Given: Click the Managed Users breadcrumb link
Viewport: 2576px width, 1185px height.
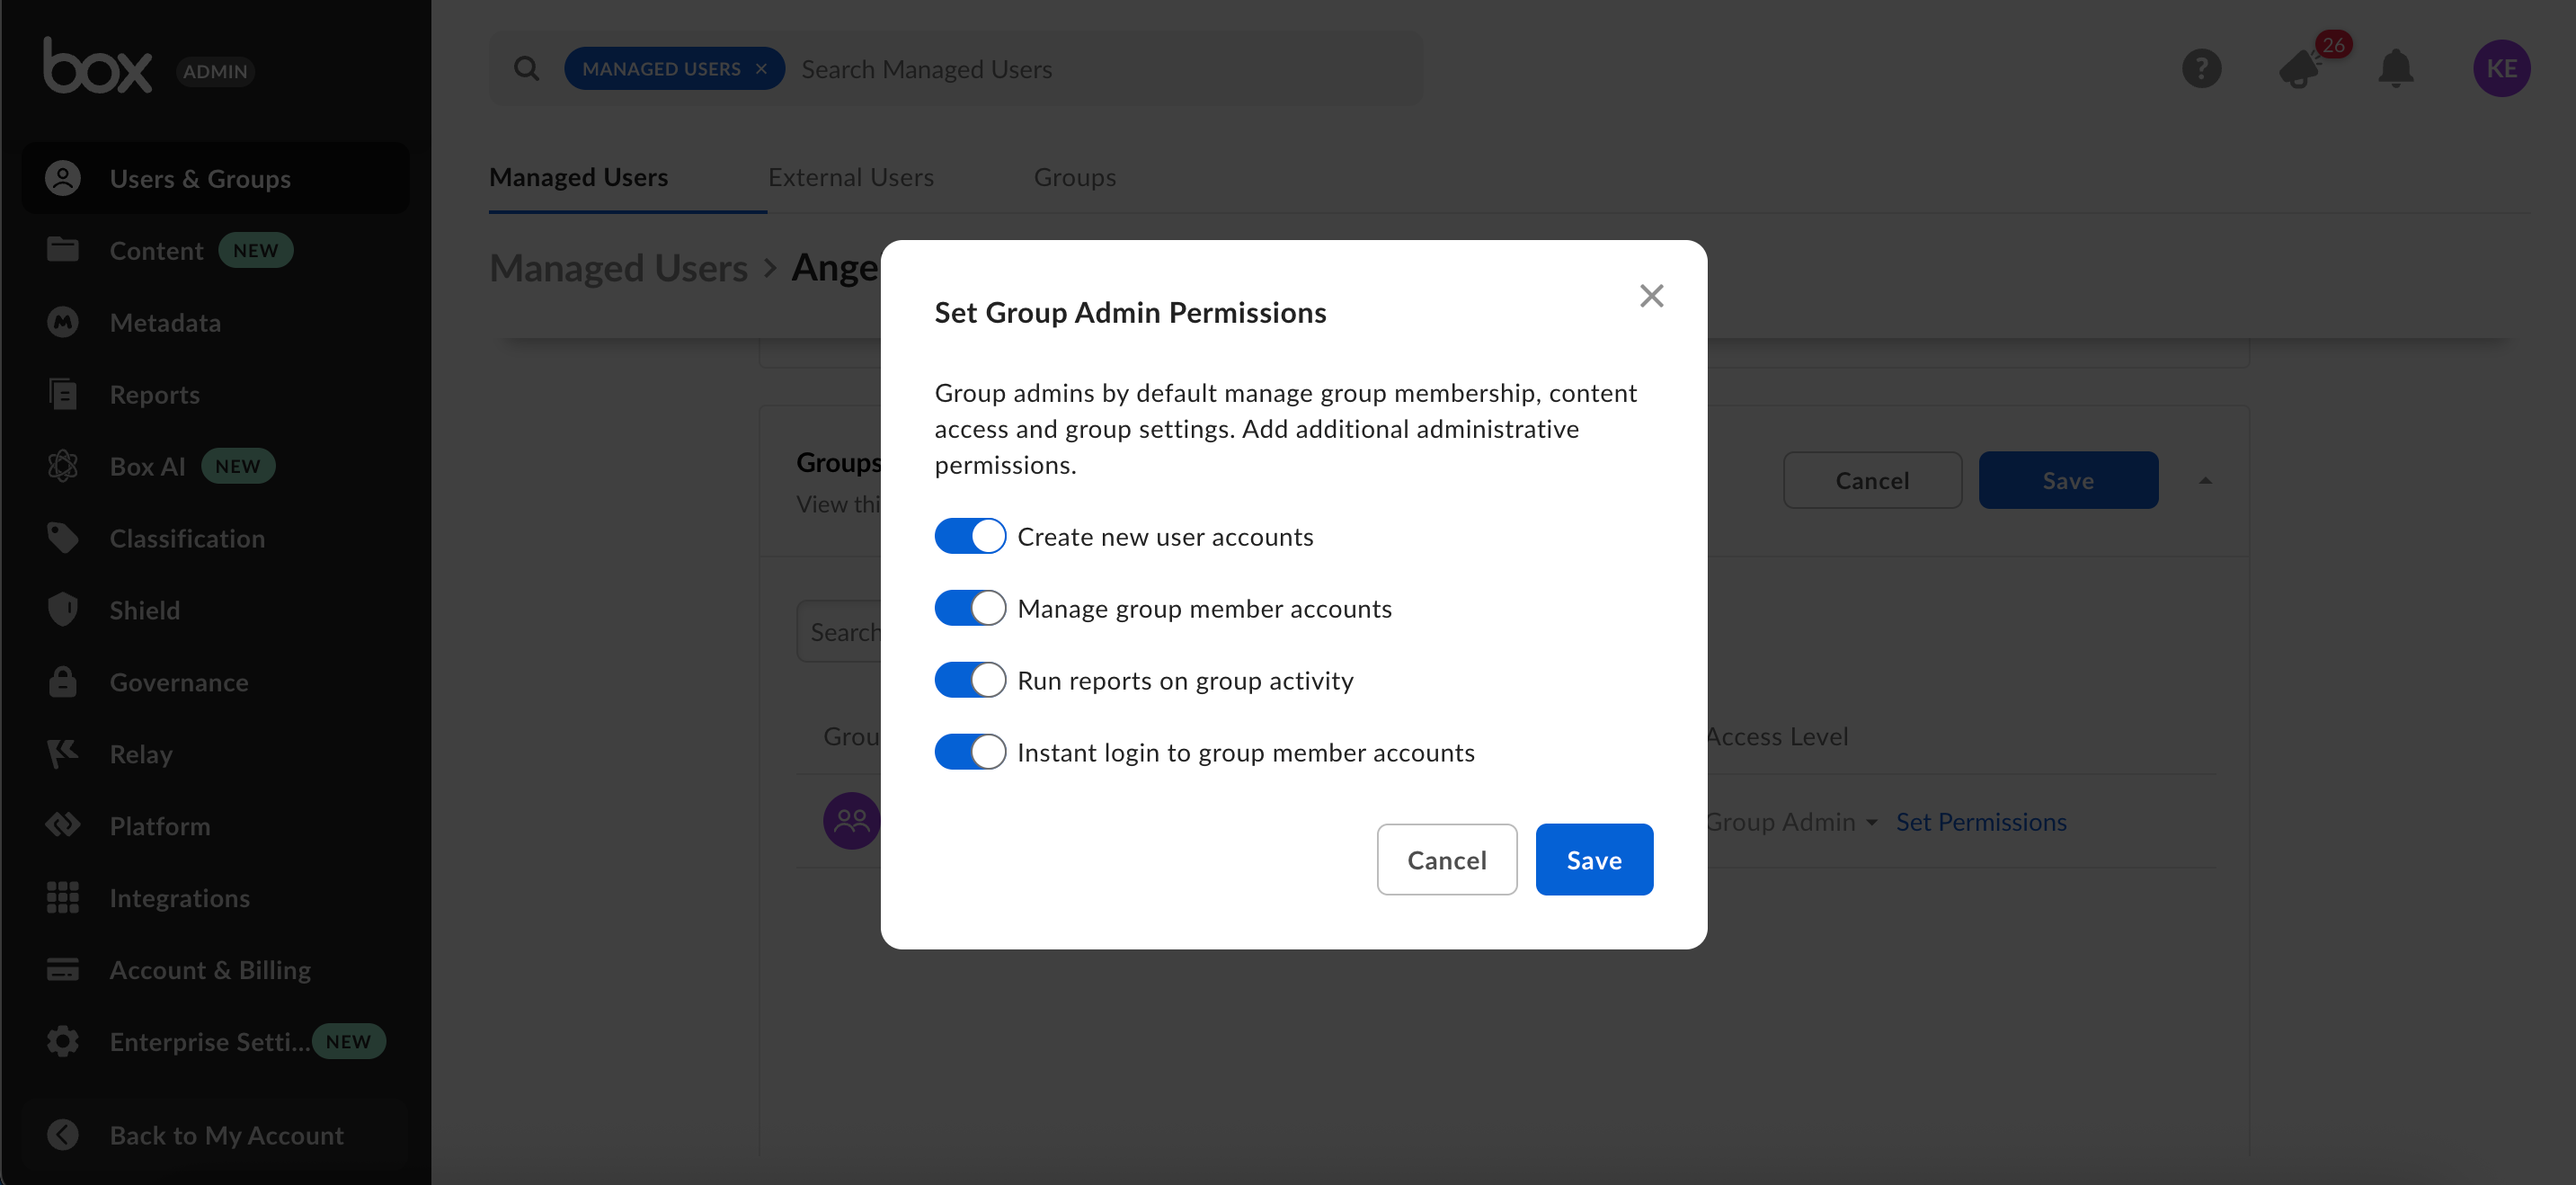Looking at the screenshot, I should pos(618,267).
